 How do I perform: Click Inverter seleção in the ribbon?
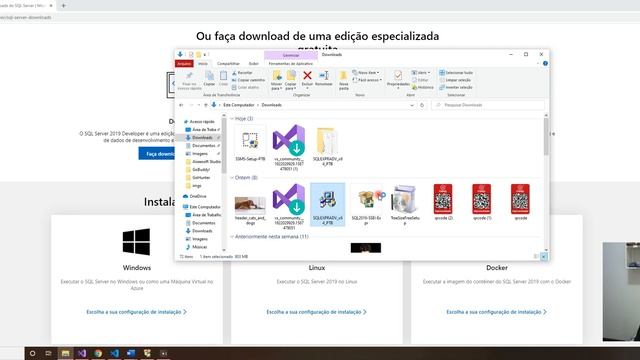pos(456,87)
